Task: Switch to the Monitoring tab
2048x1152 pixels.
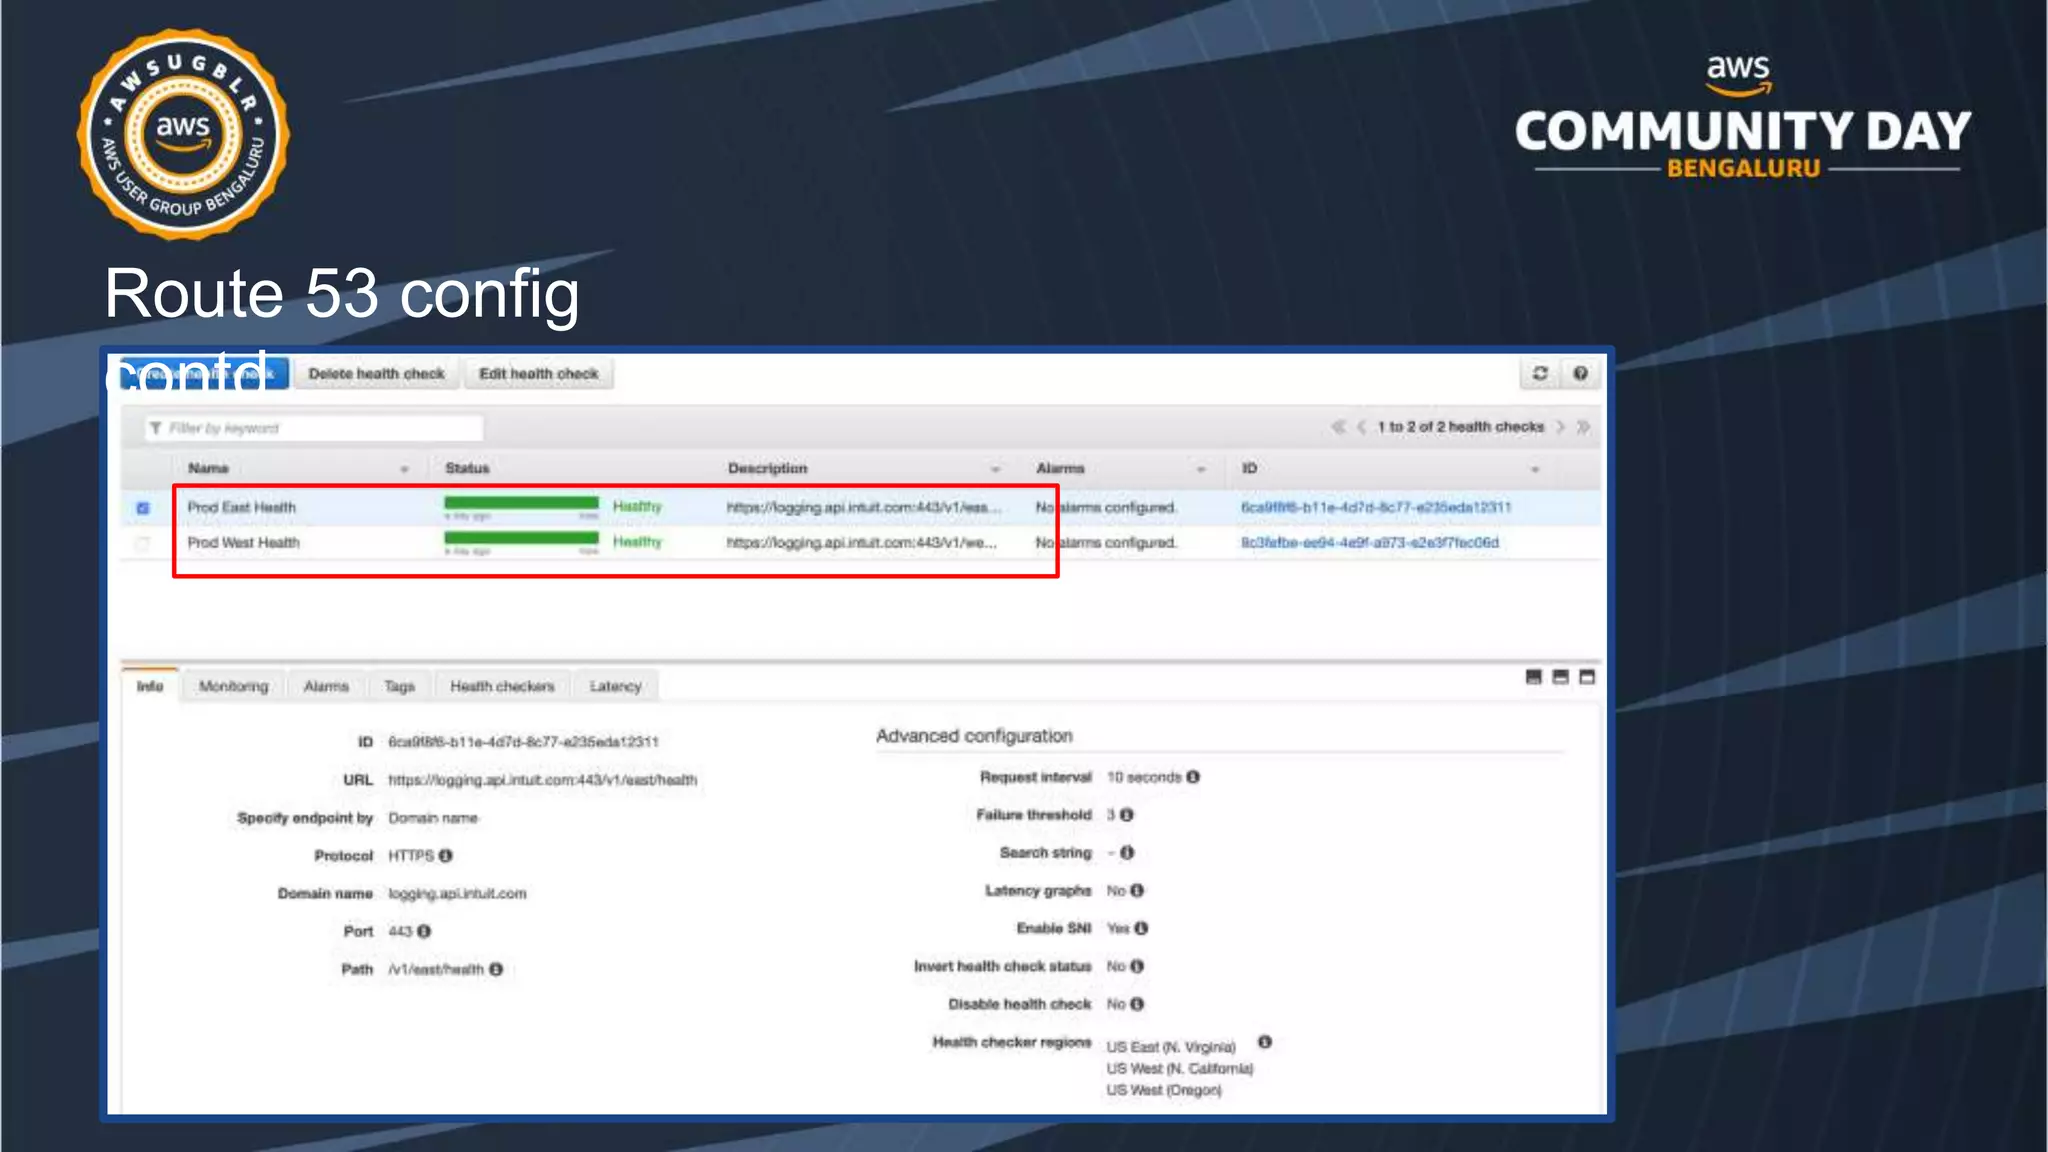Action: pyautogui.click(x=233, y=686)
